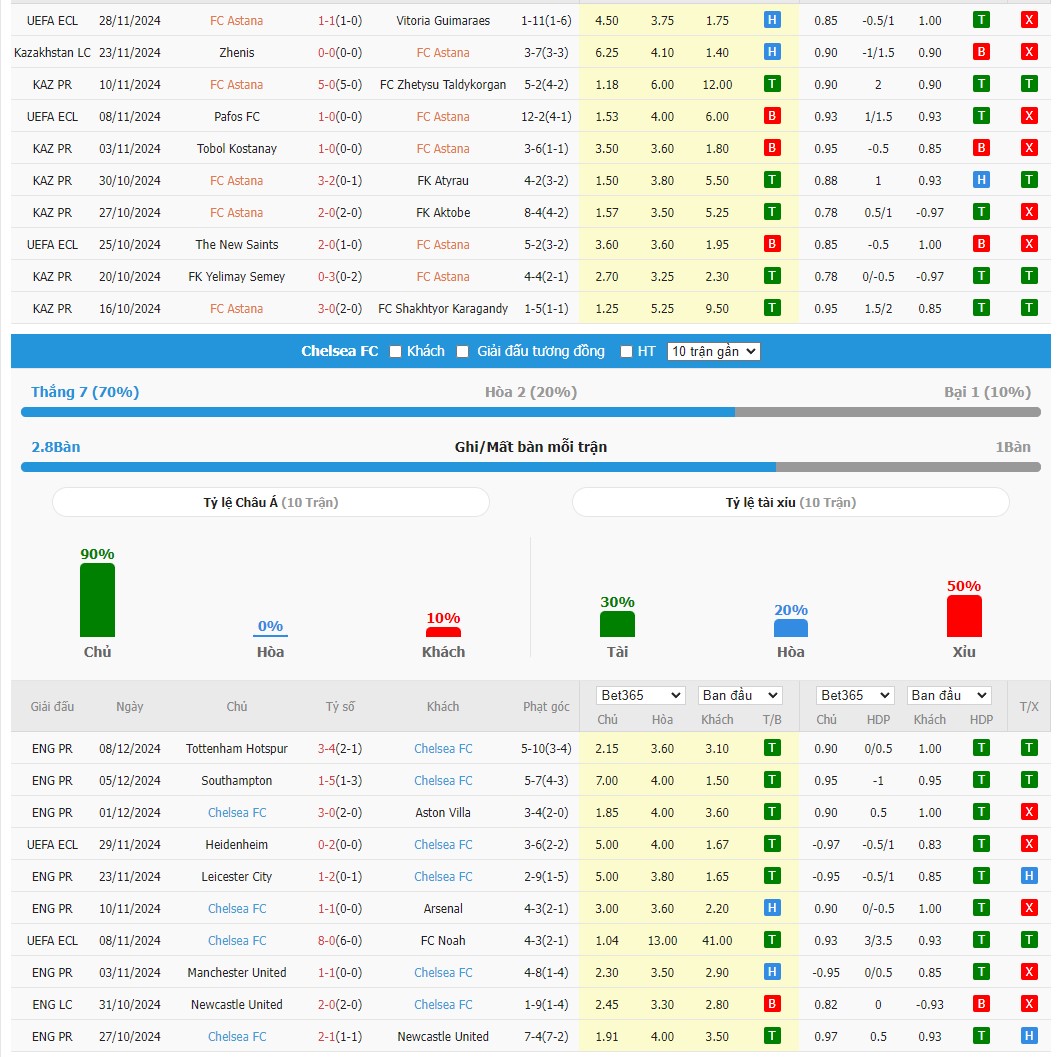Viewport: 1061px width, 1057px height.
Task: Click the Giải đấu column header
Action: pyautogui.click(x=52, y=706)
